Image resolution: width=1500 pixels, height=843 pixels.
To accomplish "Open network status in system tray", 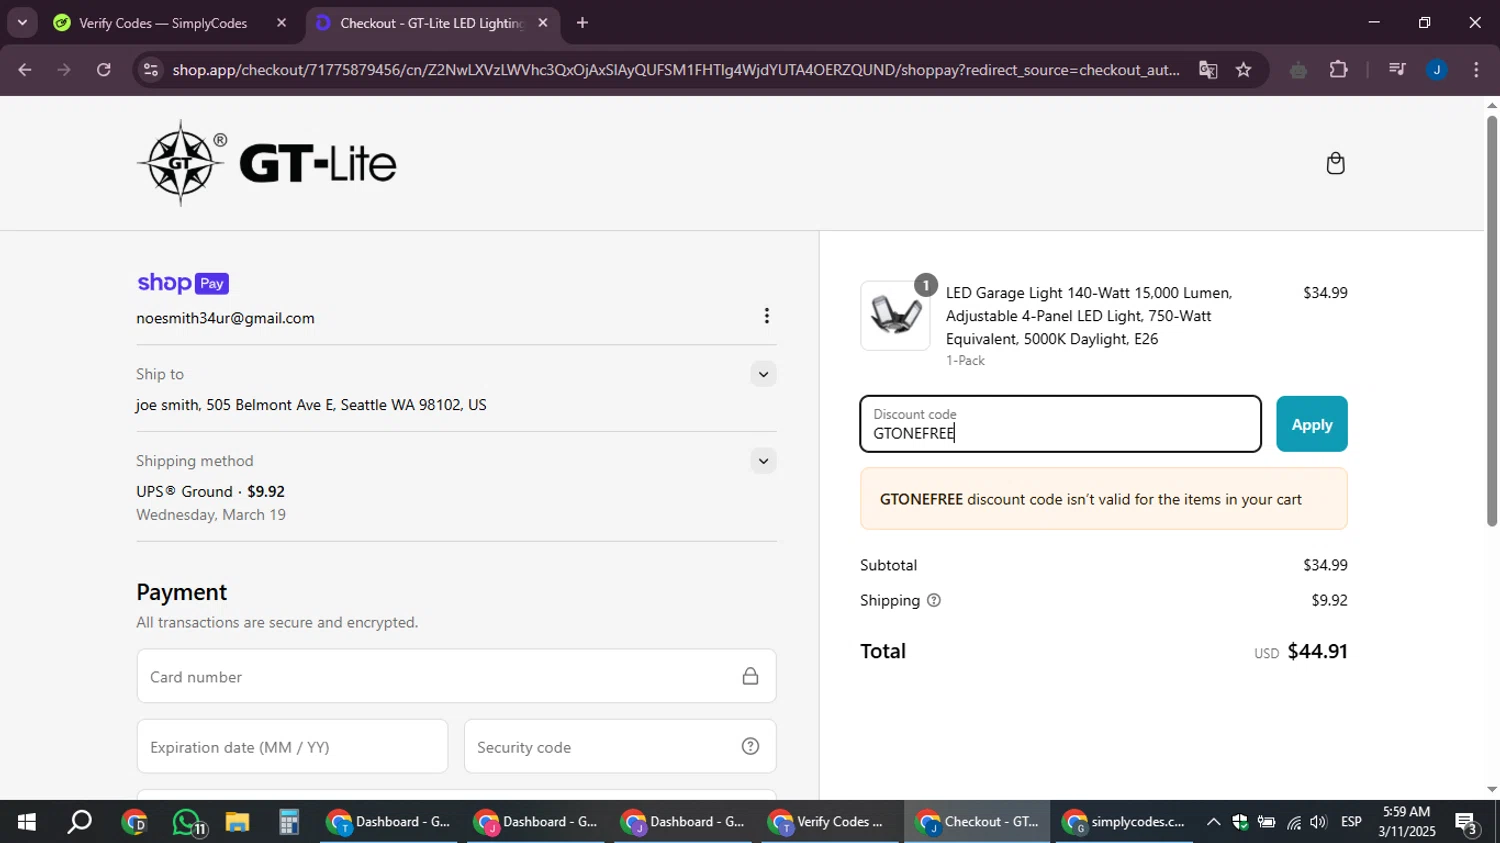I will coord(1294,822).
